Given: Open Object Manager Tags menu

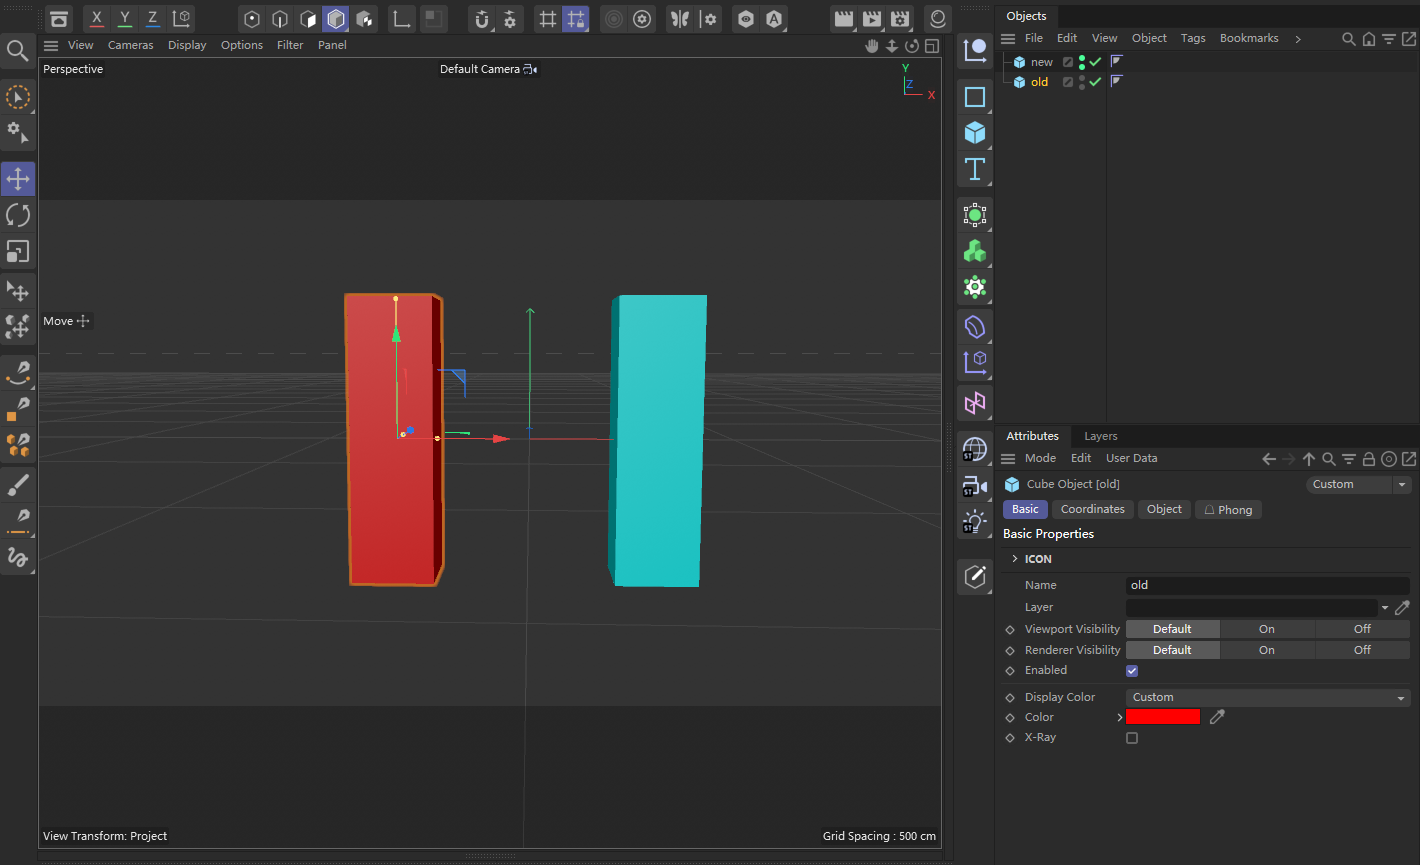Looking at the screenshot, I should (x=1193, y=38).
